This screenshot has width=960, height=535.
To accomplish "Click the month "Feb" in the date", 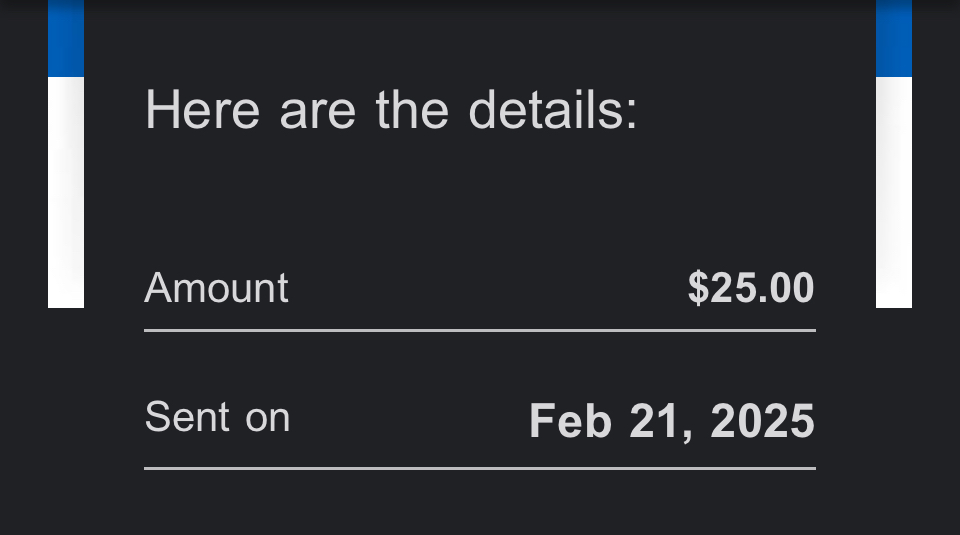I will [570, 421].
